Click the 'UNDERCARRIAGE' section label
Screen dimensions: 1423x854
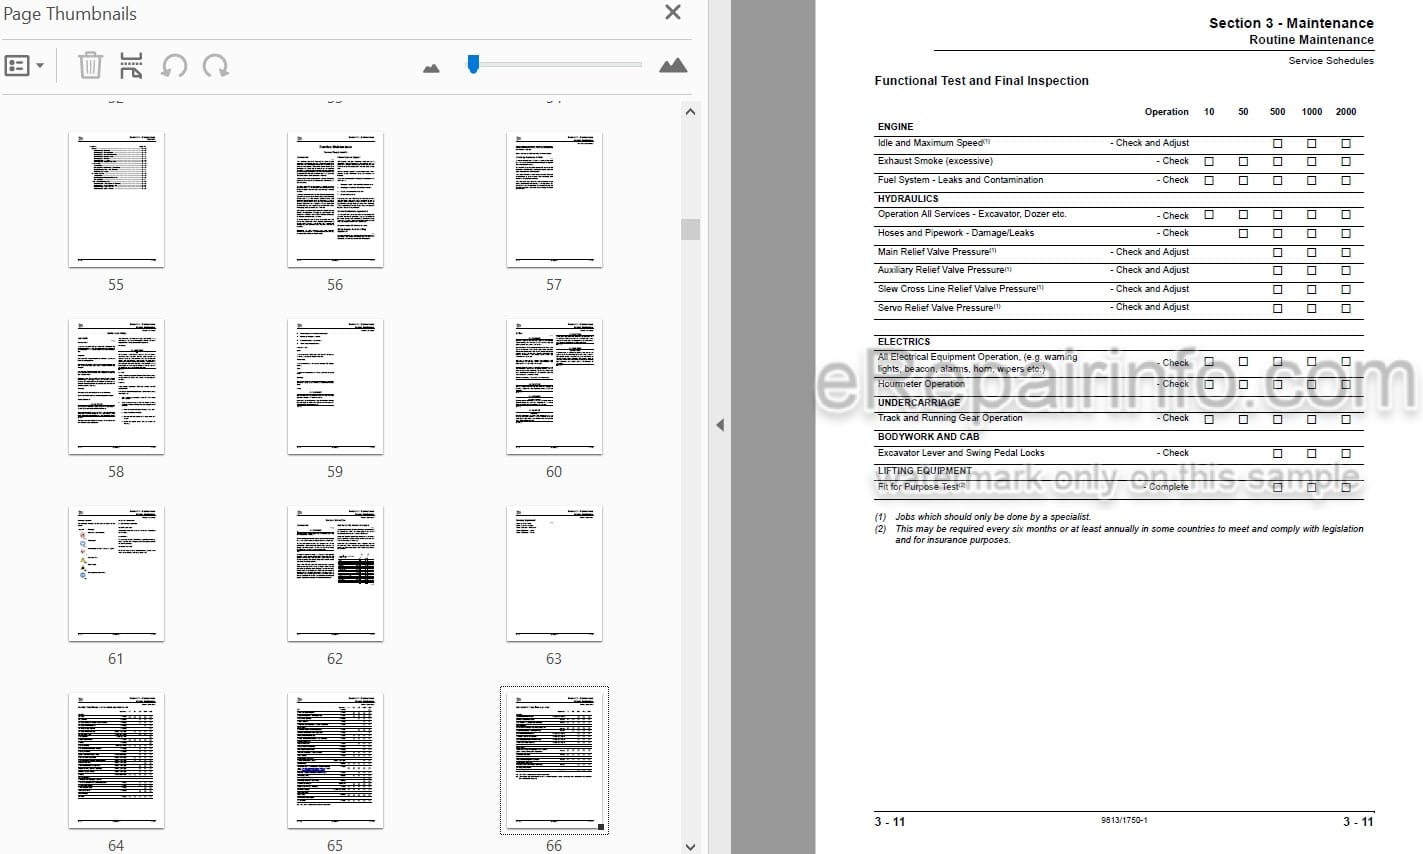(x=918, y=403)
